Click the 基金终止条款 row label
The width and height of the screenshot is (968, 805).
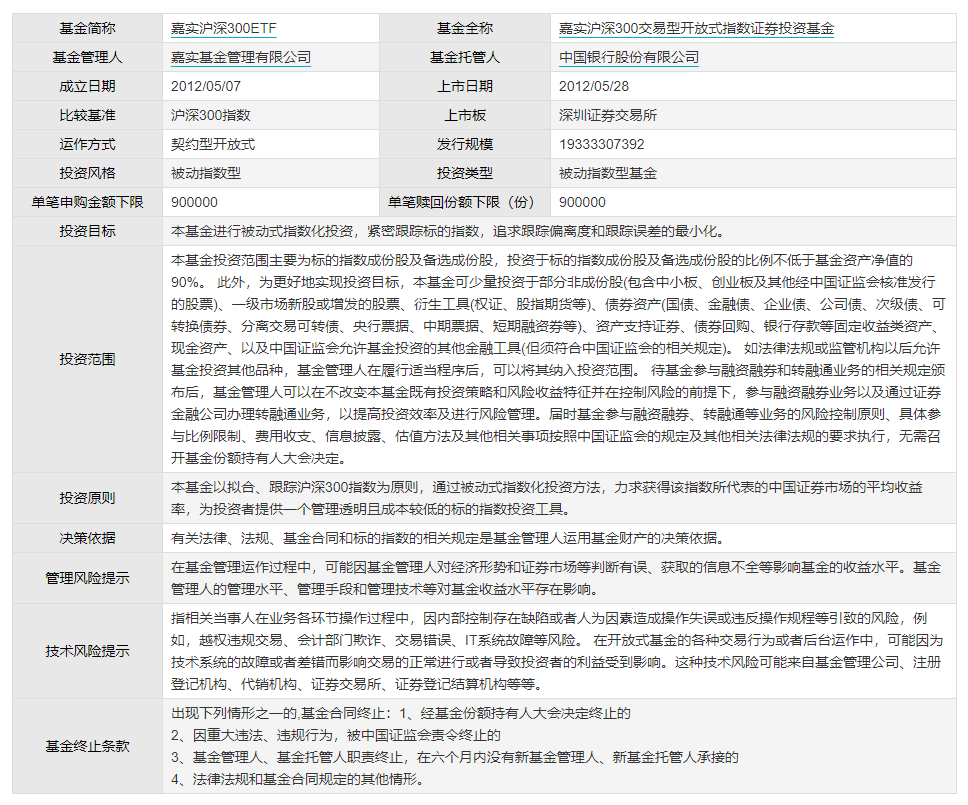coord(87,746)
